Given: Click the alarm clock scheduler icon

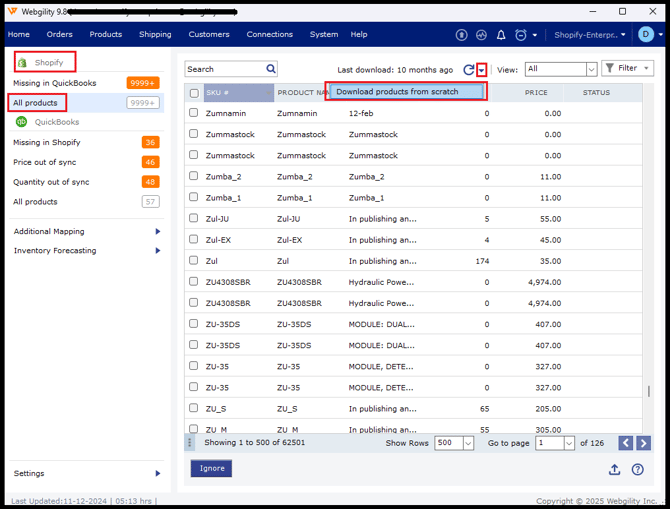Looking at the screenshot, I should click(x=520, y=35).
